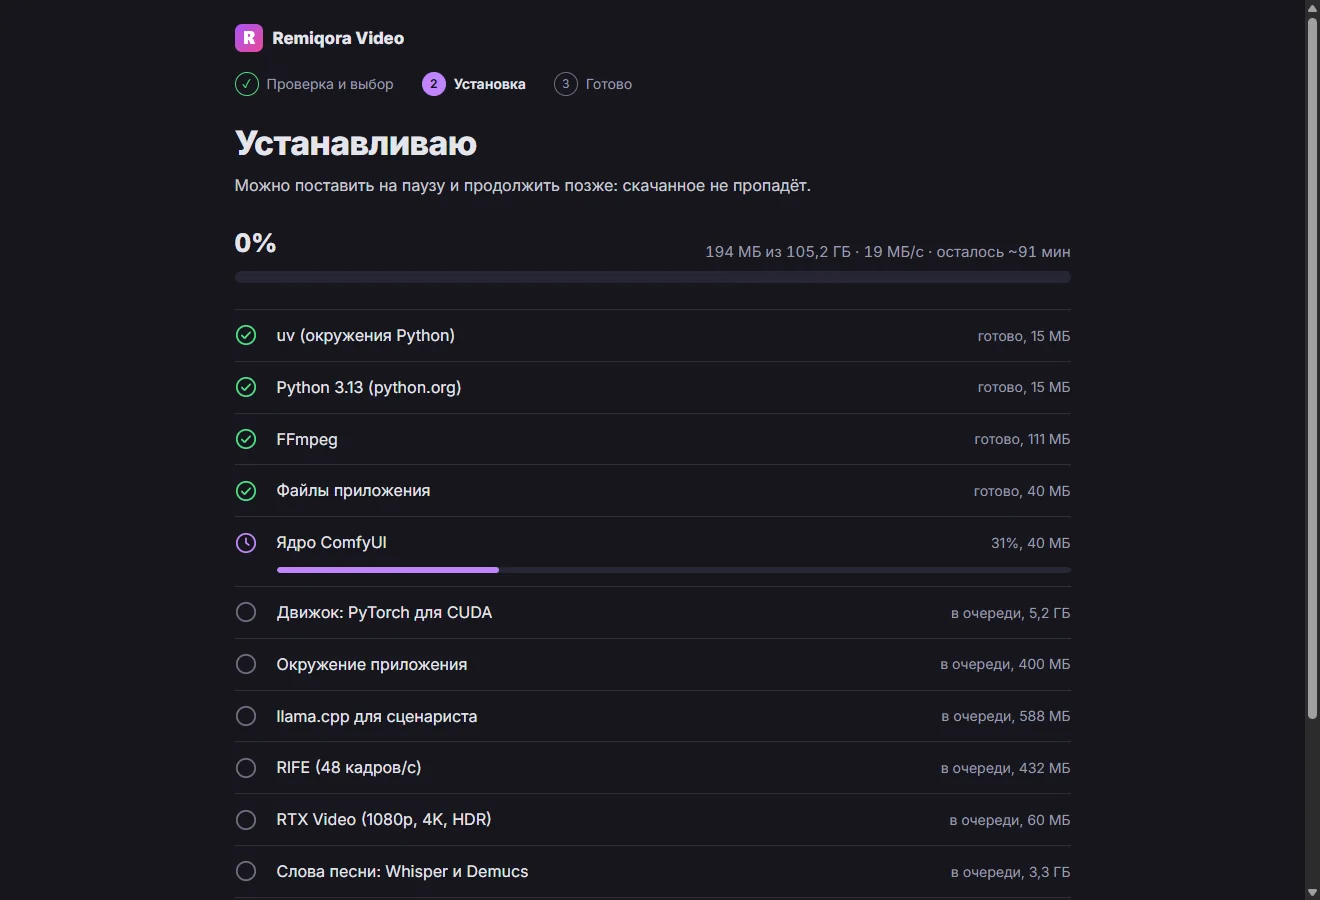Click the numbered circle for step 3
Image resolution: width=1320 pixels, height=900 pixels.
[566, 84]
